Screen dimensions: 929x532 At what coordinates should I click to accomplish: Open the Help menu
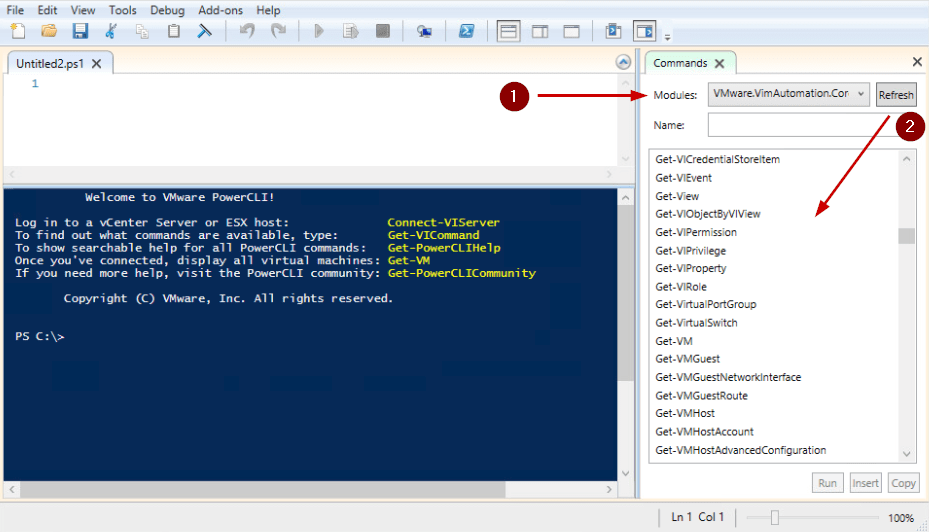tap(268, 10)
